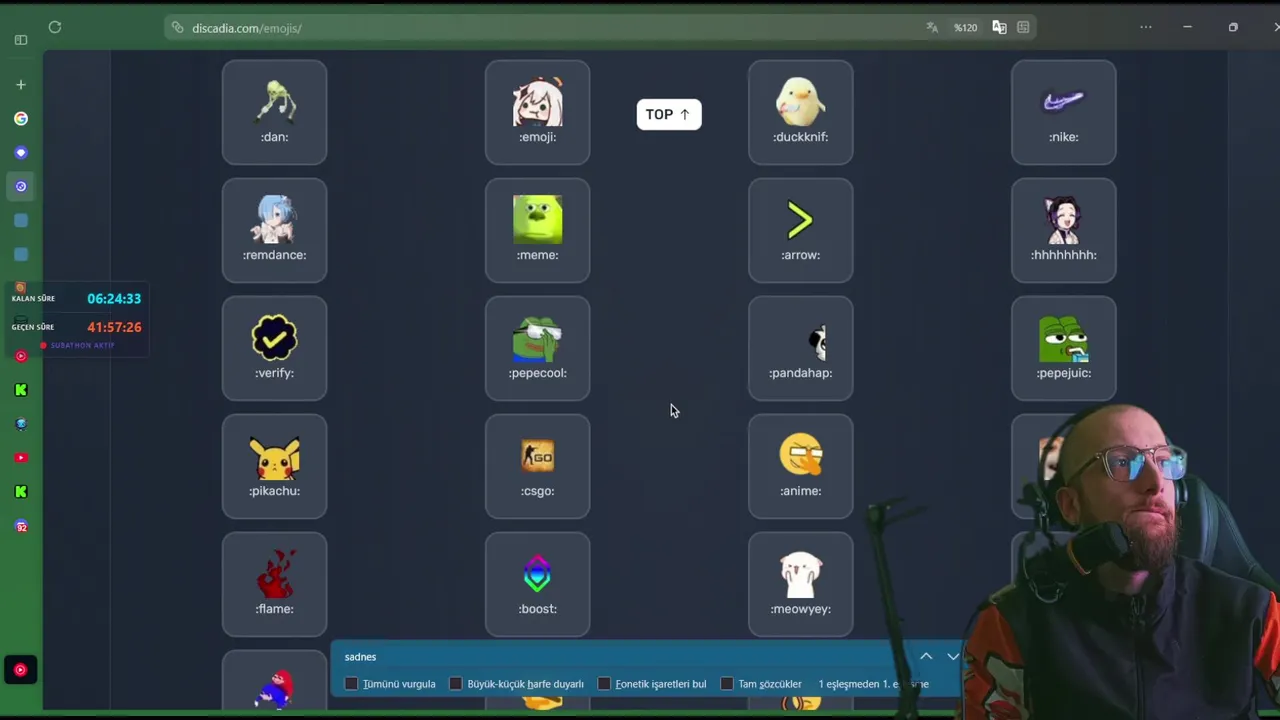
Task: Open the :hhhhhhhh: emoji
Action: [1063, 230]
